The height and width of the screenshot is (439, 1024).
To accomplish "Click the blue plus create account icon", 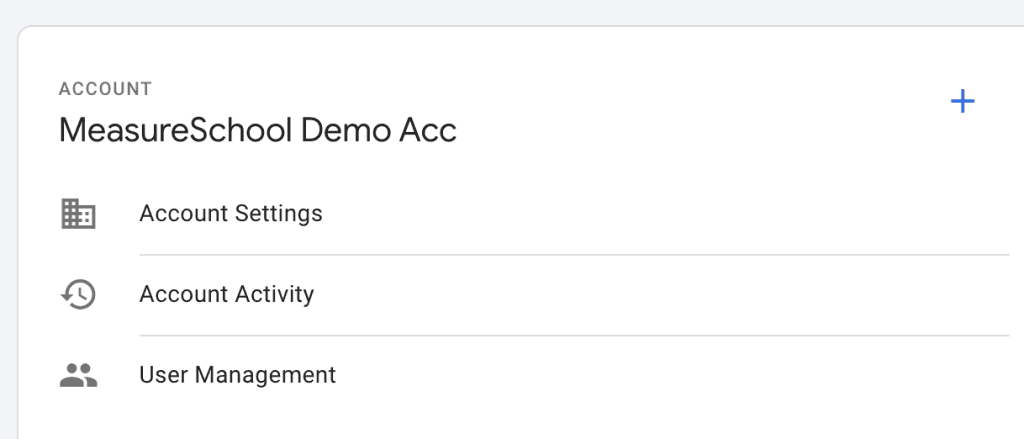I will tap(962, 101).
